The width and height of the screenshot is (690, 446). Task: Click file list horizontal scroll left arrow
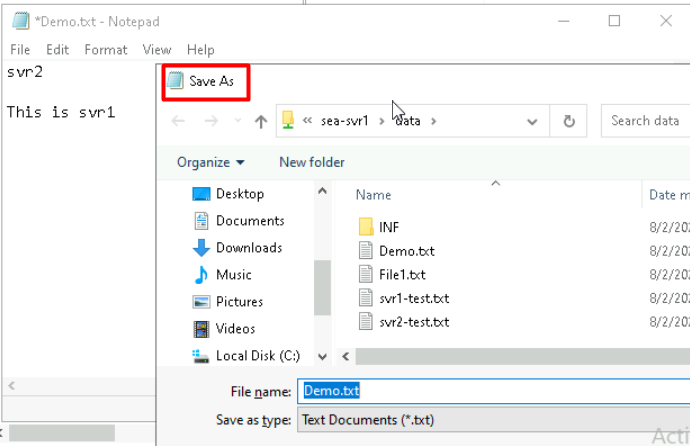(346, 357)
